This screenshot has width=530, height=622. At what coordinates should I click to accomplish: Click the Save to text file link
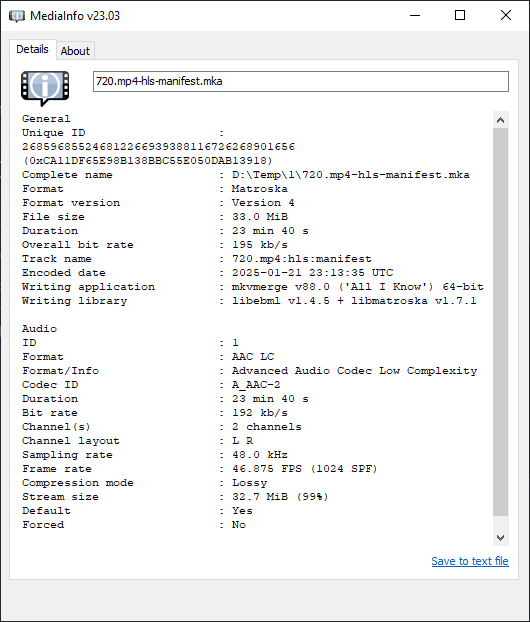tap(470, 561)
